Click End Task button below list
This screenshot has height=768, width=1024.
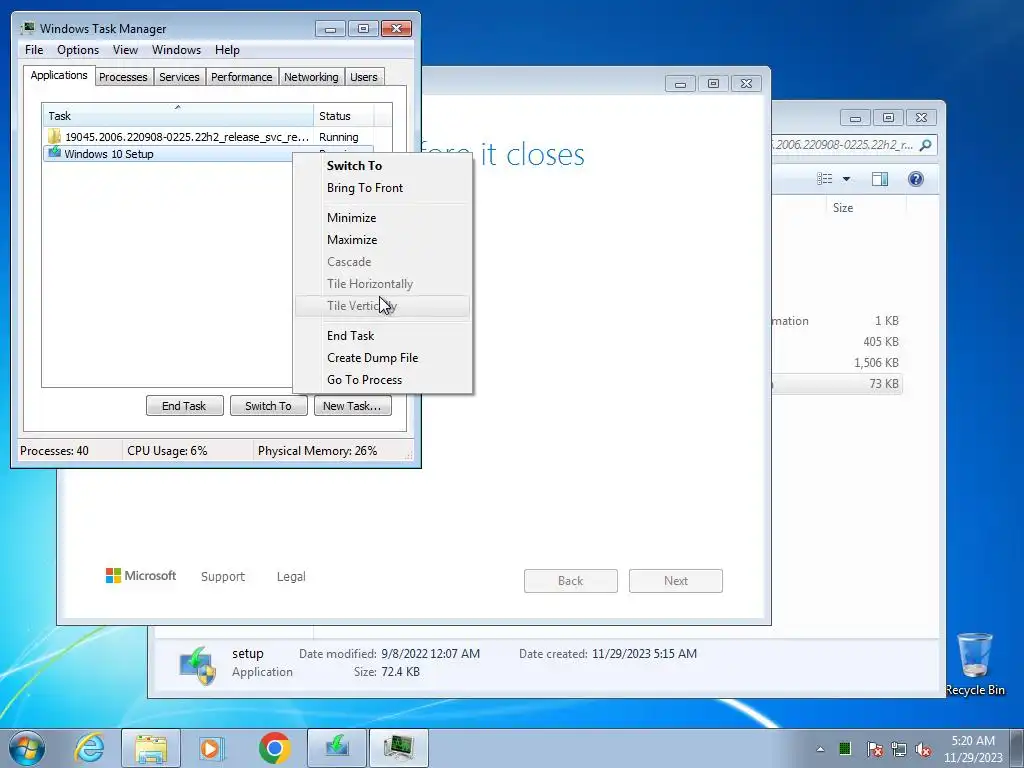[184, 406]
